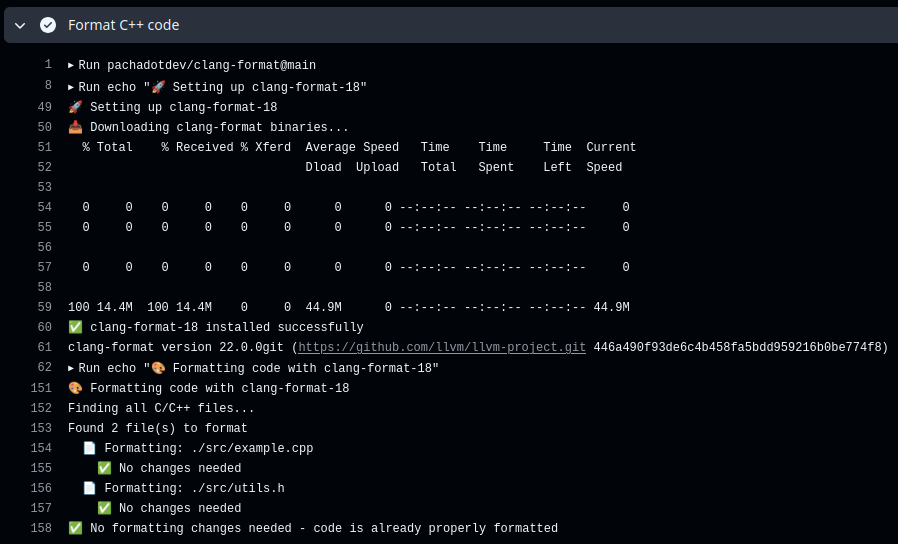Click the palette emoji on line 151

[x=75, y=388]
